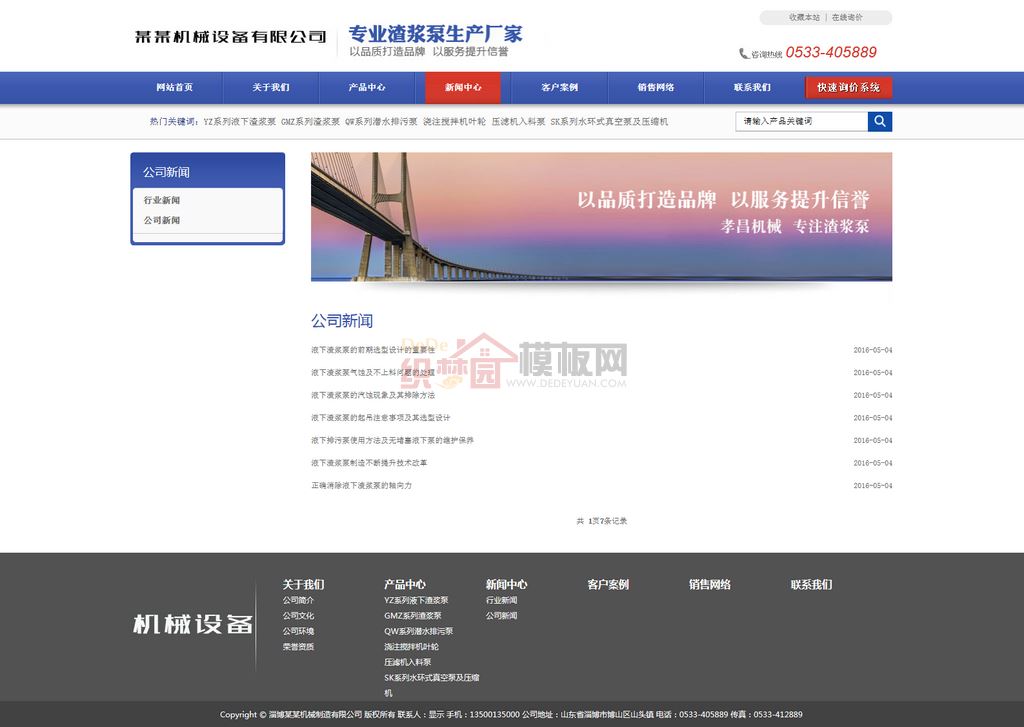This screenshot has width=1024, height=727.
Task: Open the article 正确消除液下渣浆泵的轴向力
Action: point(361,486)
